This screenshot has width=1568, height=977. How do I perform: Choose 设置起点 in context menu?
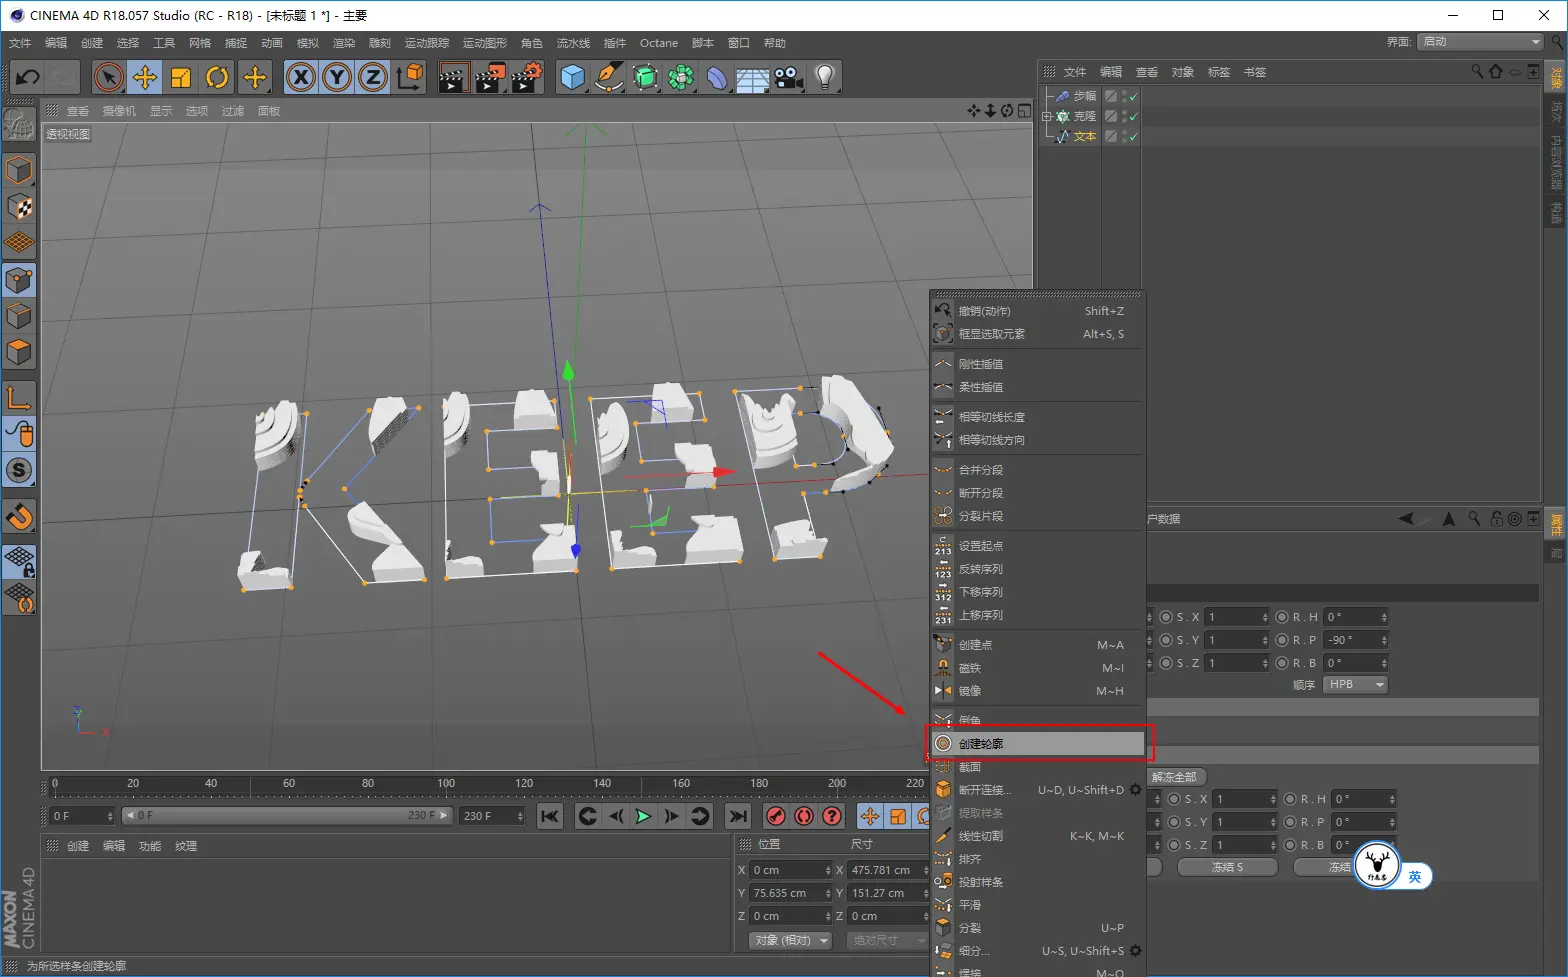click(x=1038, y=546)
